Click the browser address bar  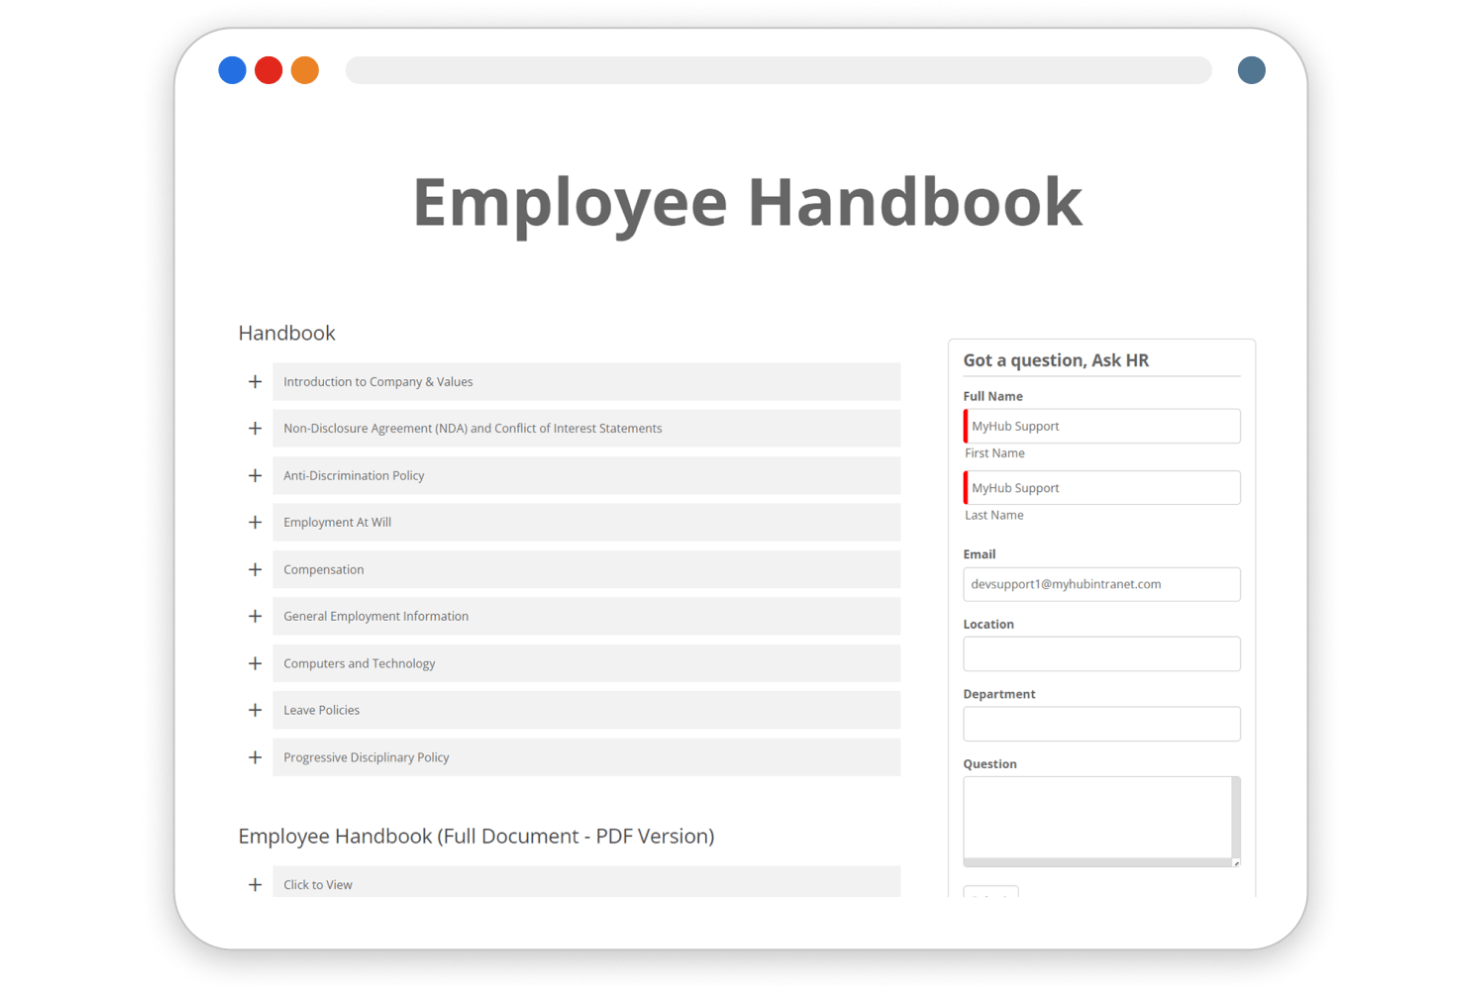778,70
